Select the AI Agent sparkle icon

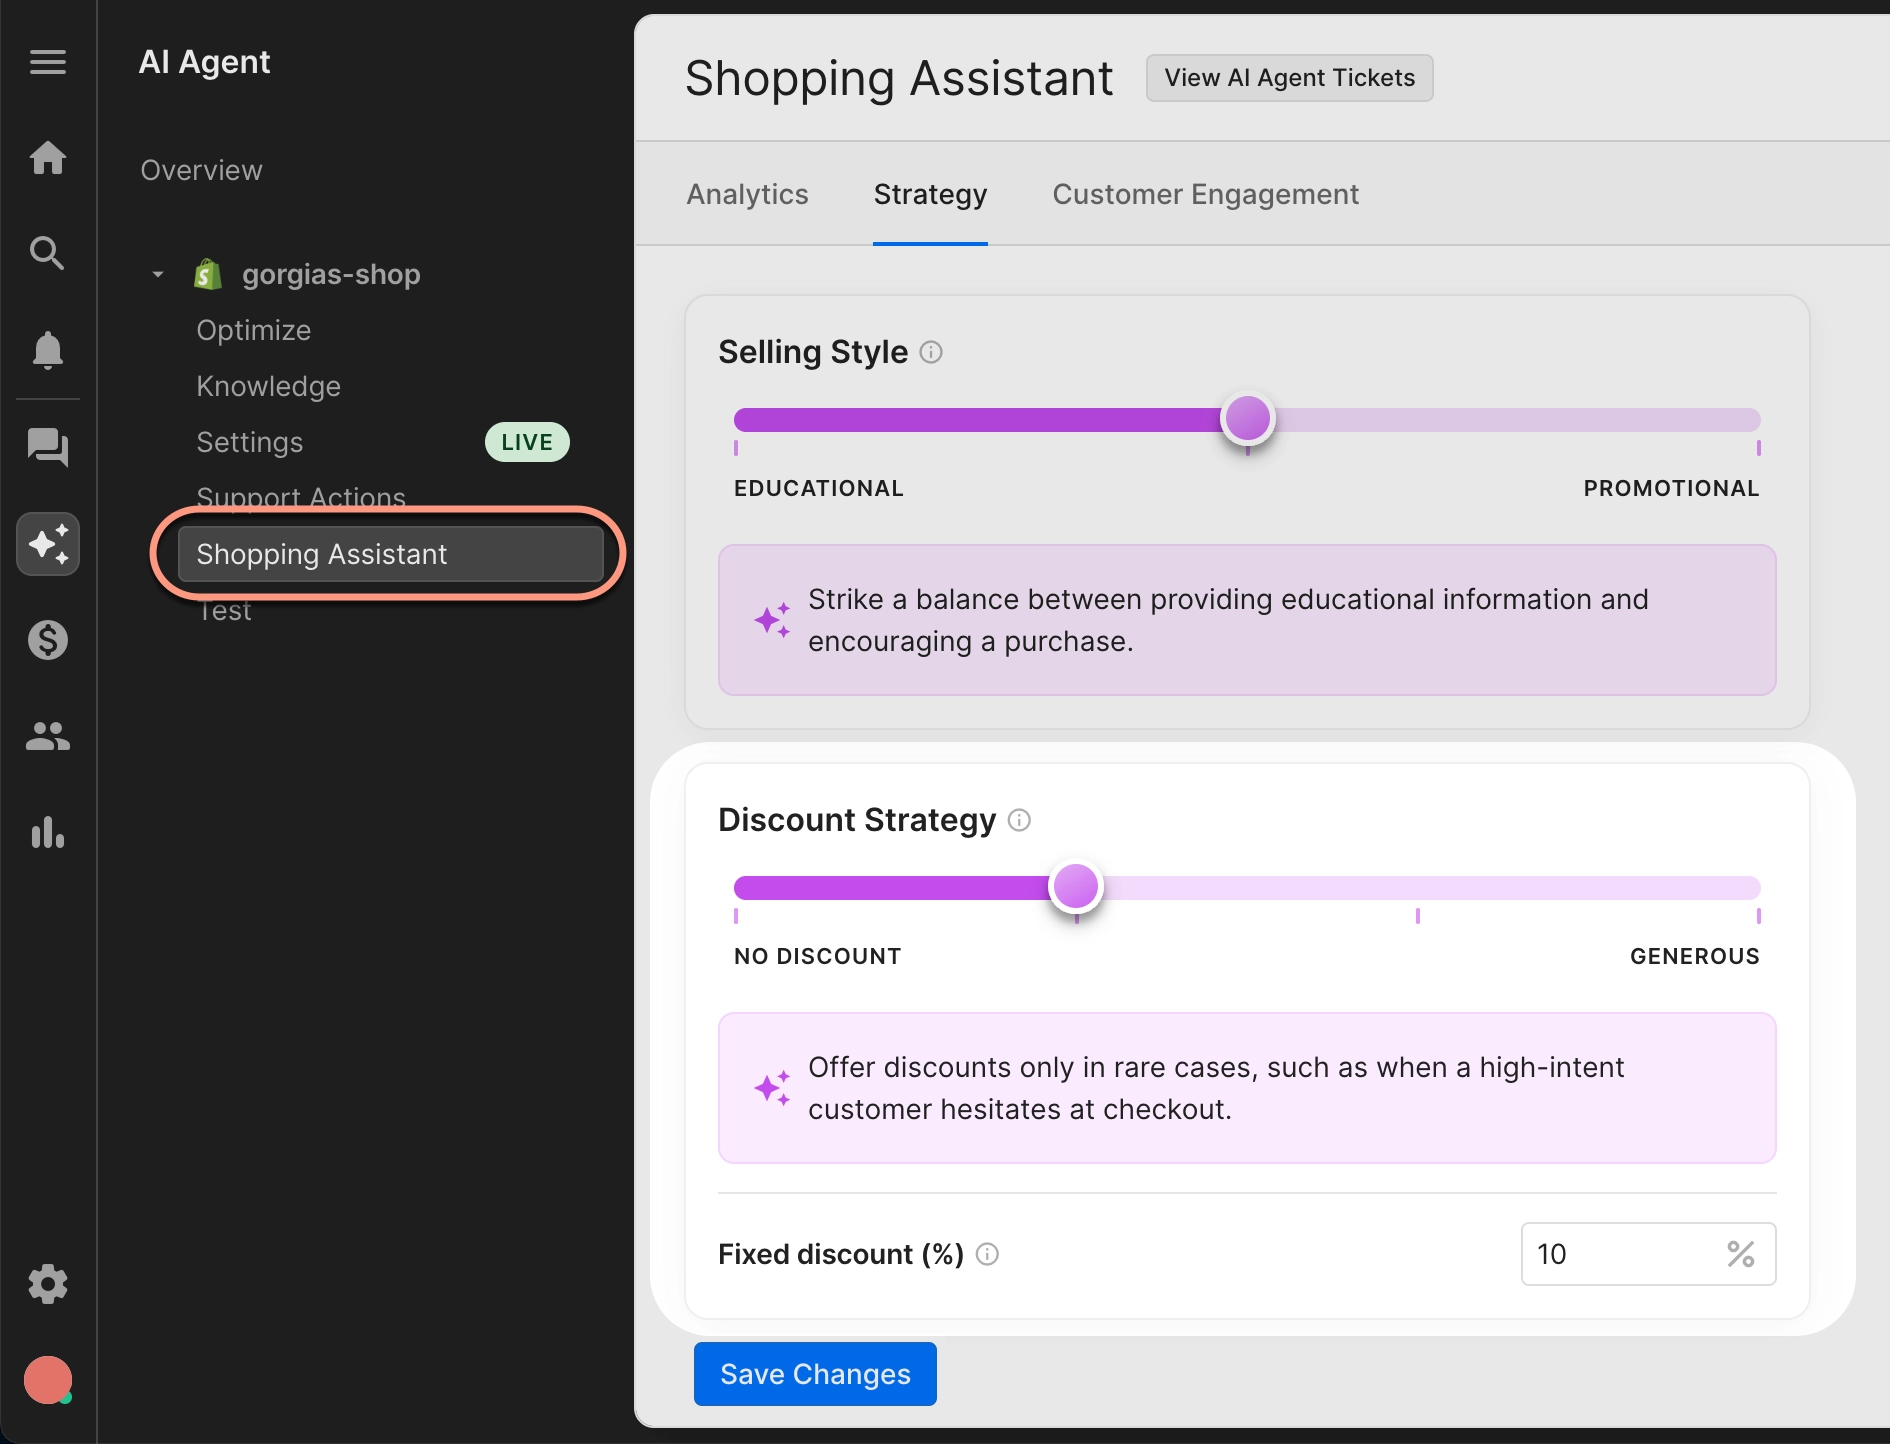coord(48,544)
